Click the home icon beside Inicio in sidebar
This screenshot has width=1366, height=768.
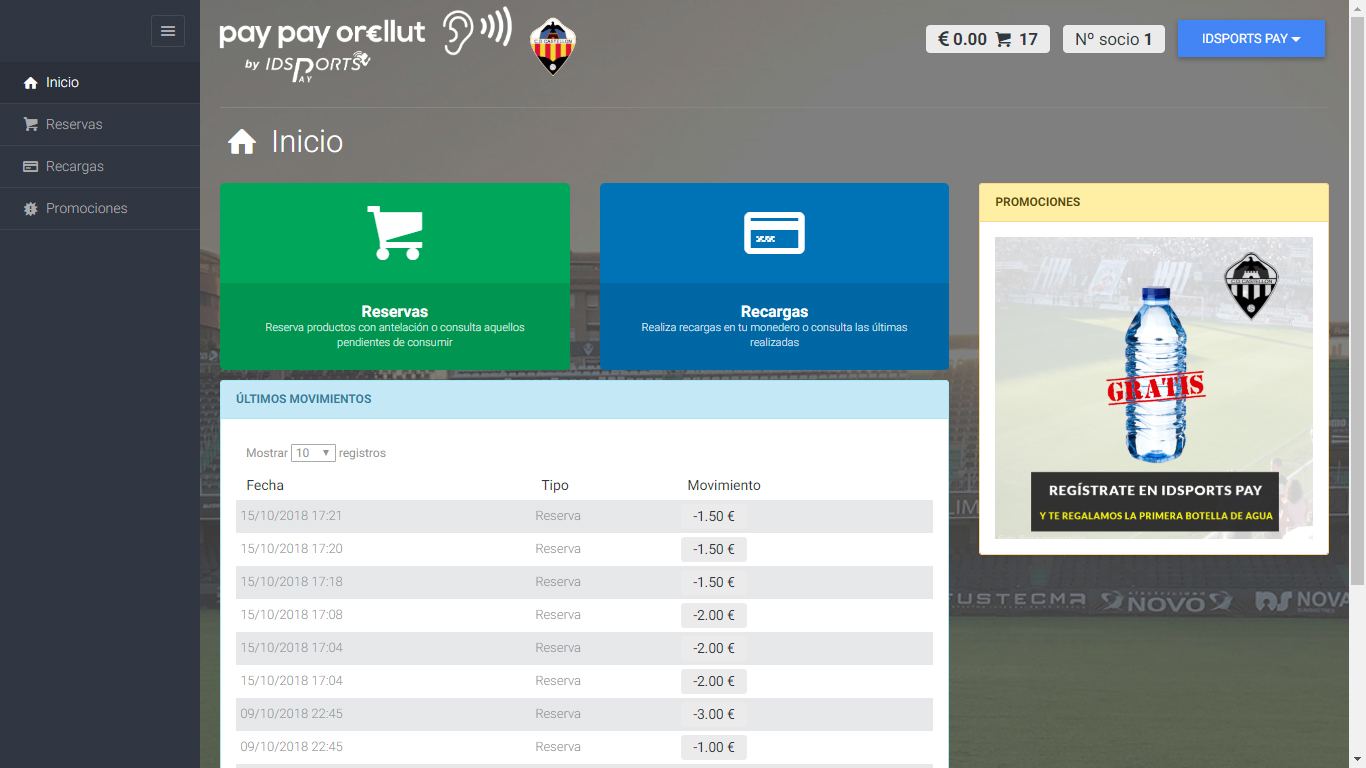[30, 83]
